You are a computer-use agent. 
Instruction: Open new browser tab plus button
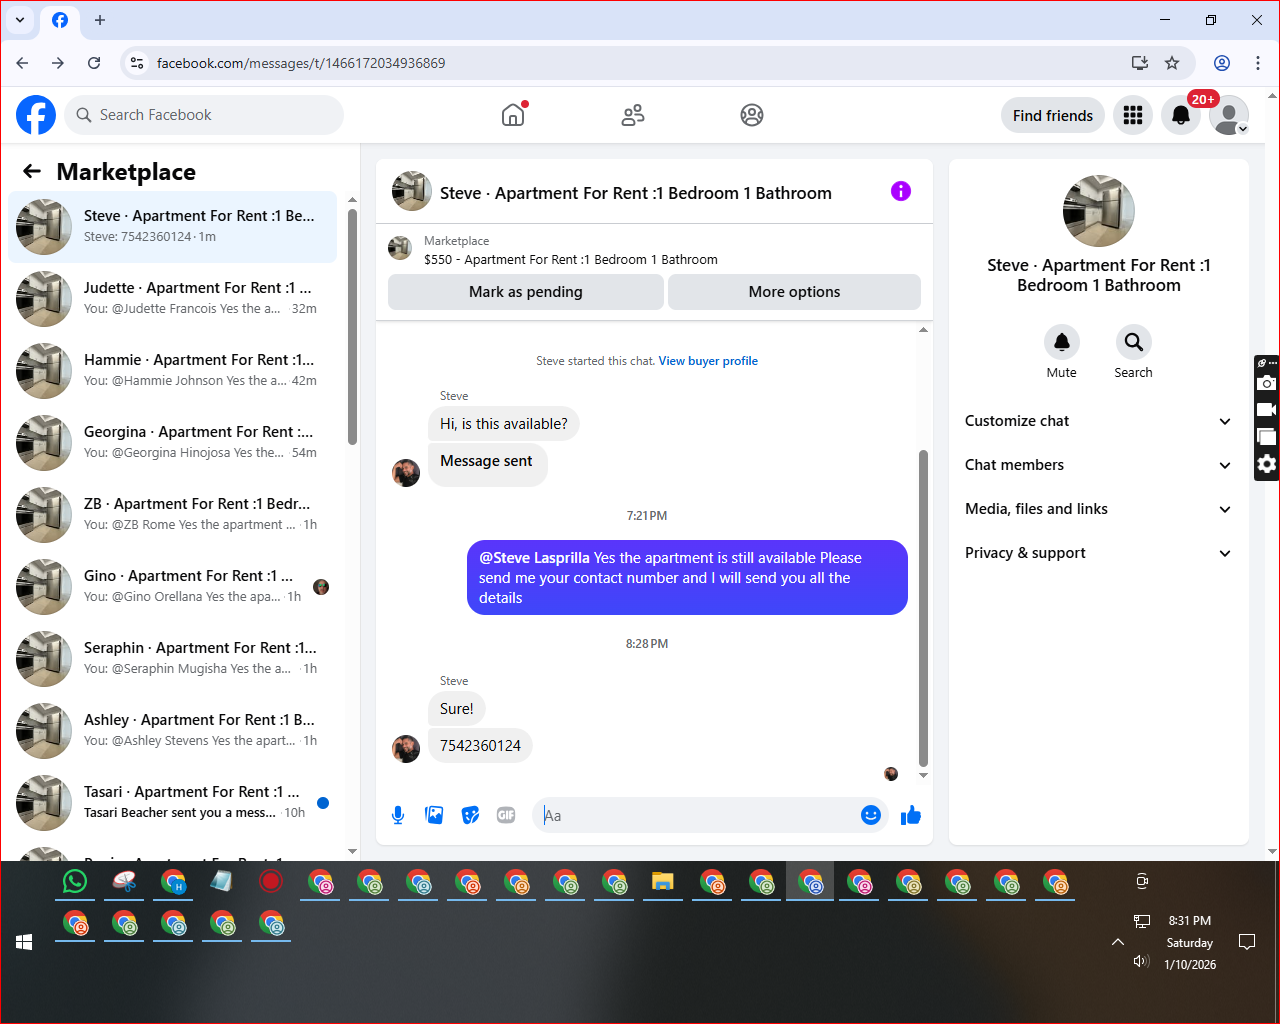[x=100, y=20]
